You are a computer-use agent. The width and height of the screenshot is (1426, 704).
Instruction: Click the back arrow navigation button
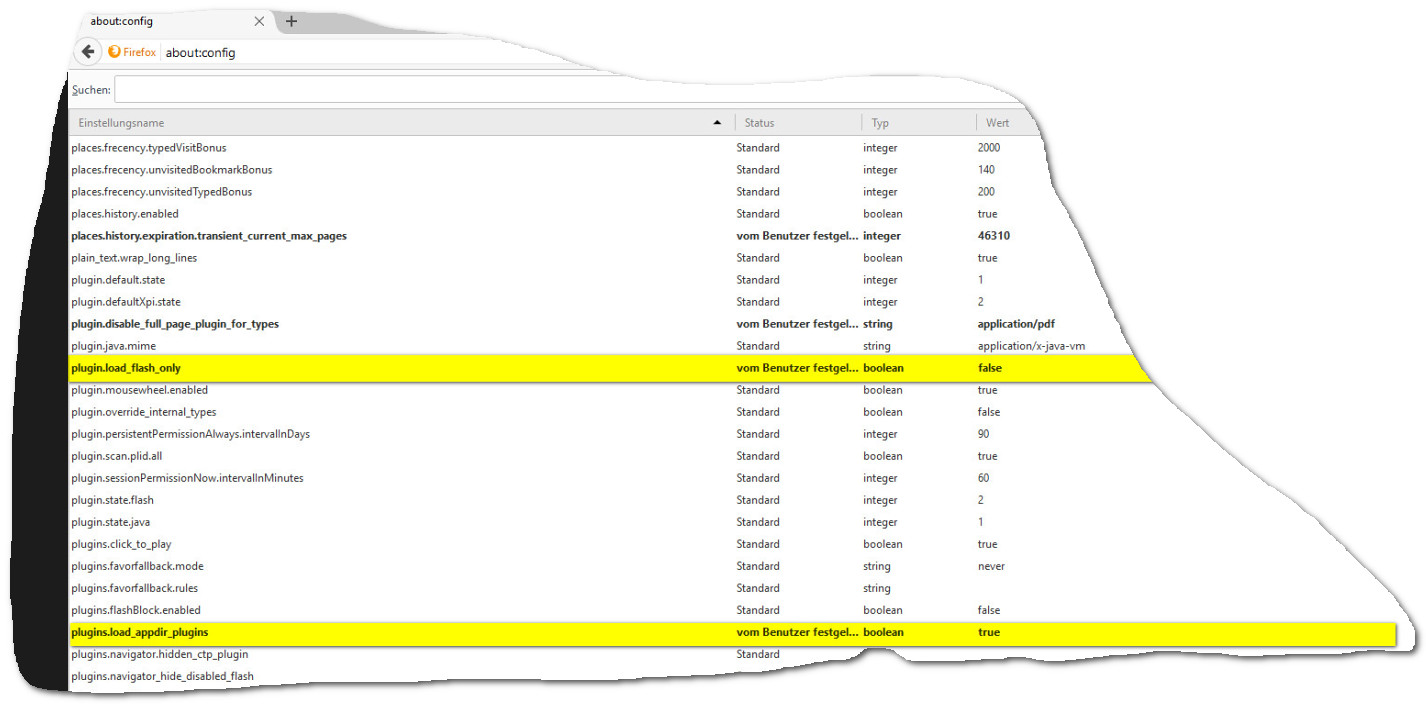pyautogui.click(x=88, y=52)
